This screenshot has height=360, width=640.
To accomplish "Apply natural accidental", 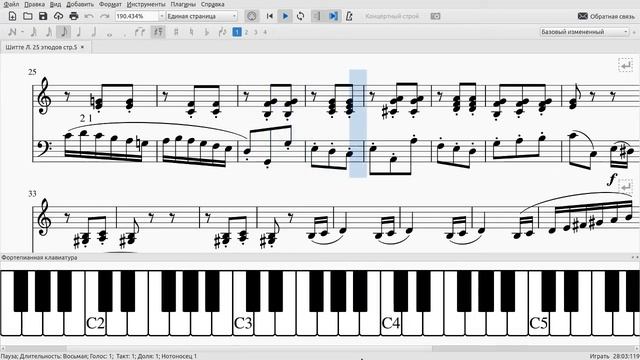I will [x=191, y=32].
